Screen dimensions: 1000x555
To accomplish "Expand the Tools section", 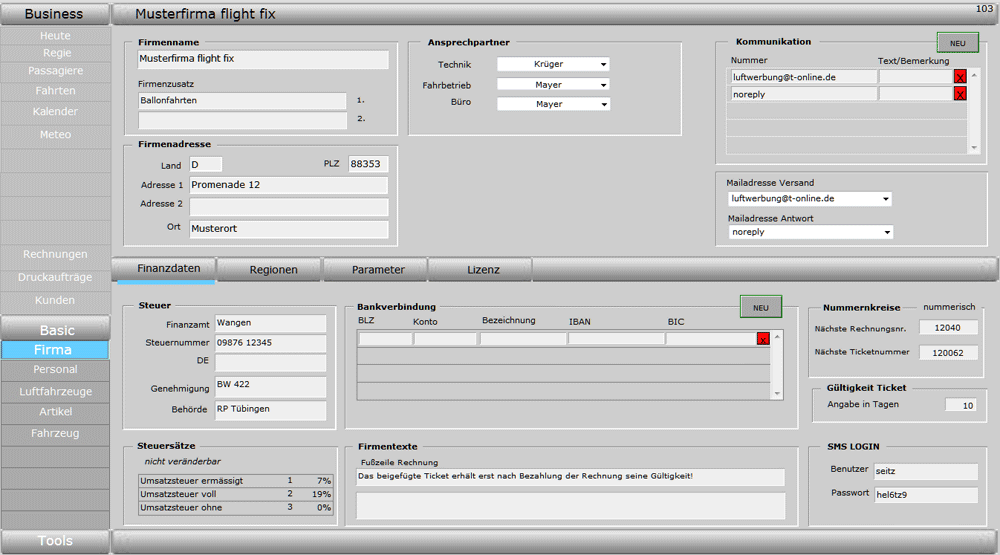I will (55, 541).
